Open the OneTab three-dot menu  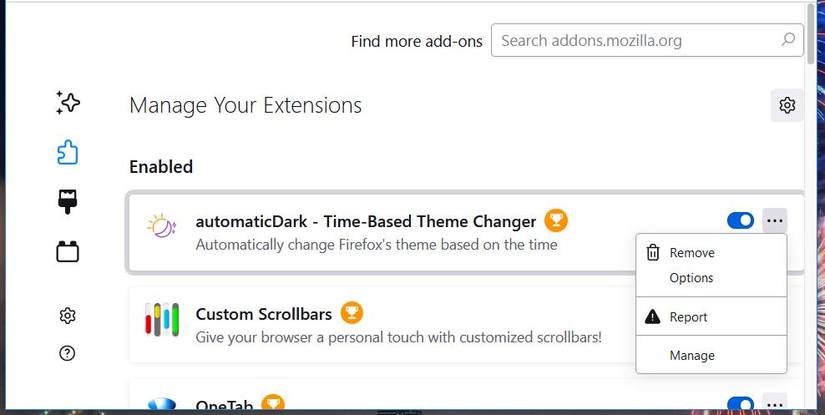pyautogui.click(x=775, y=404)
